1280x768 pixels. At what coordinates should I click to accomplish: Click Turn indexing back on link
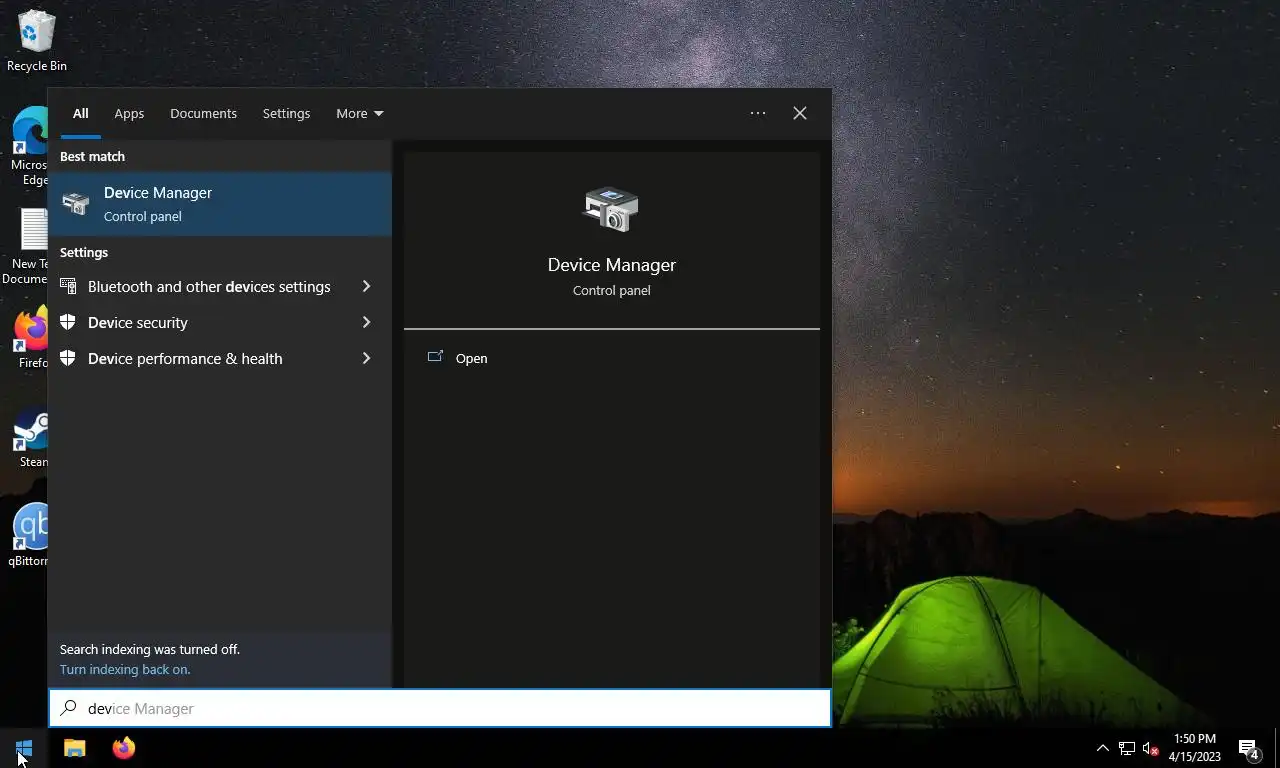coord(125,669)
